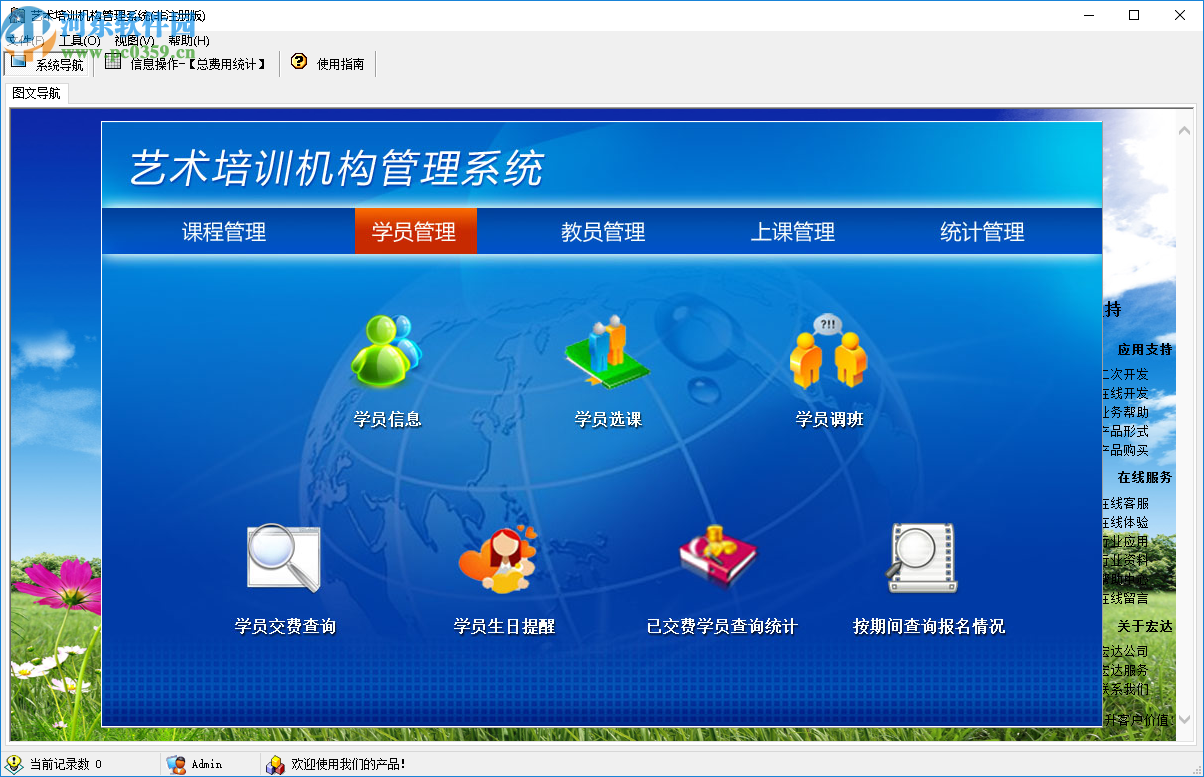Viewport: 1204px width, 777px height.
Task: Click the 使用指南 question mark icon
Action: (x=301, y=62)
